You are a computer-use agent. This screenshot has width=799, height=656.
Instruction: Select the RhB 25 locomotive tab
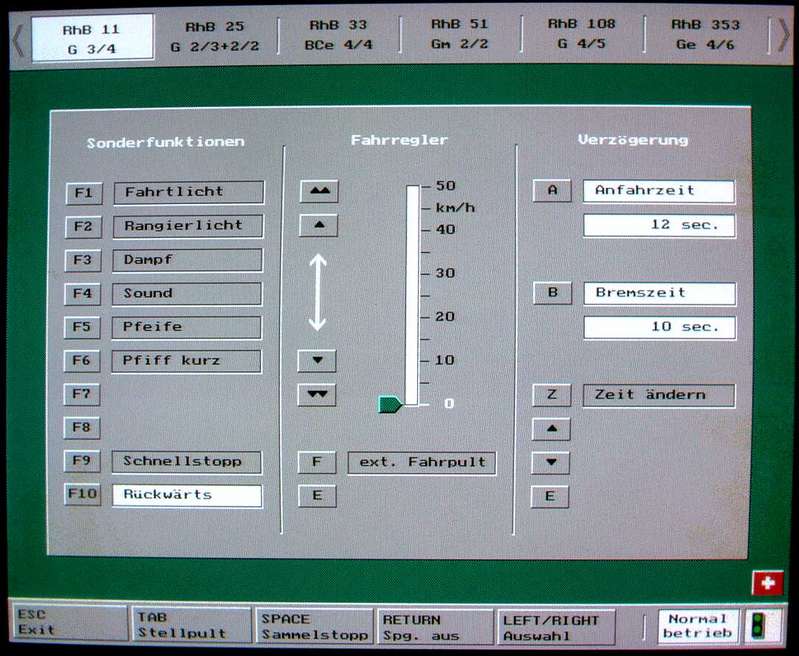tap(215, 35)
